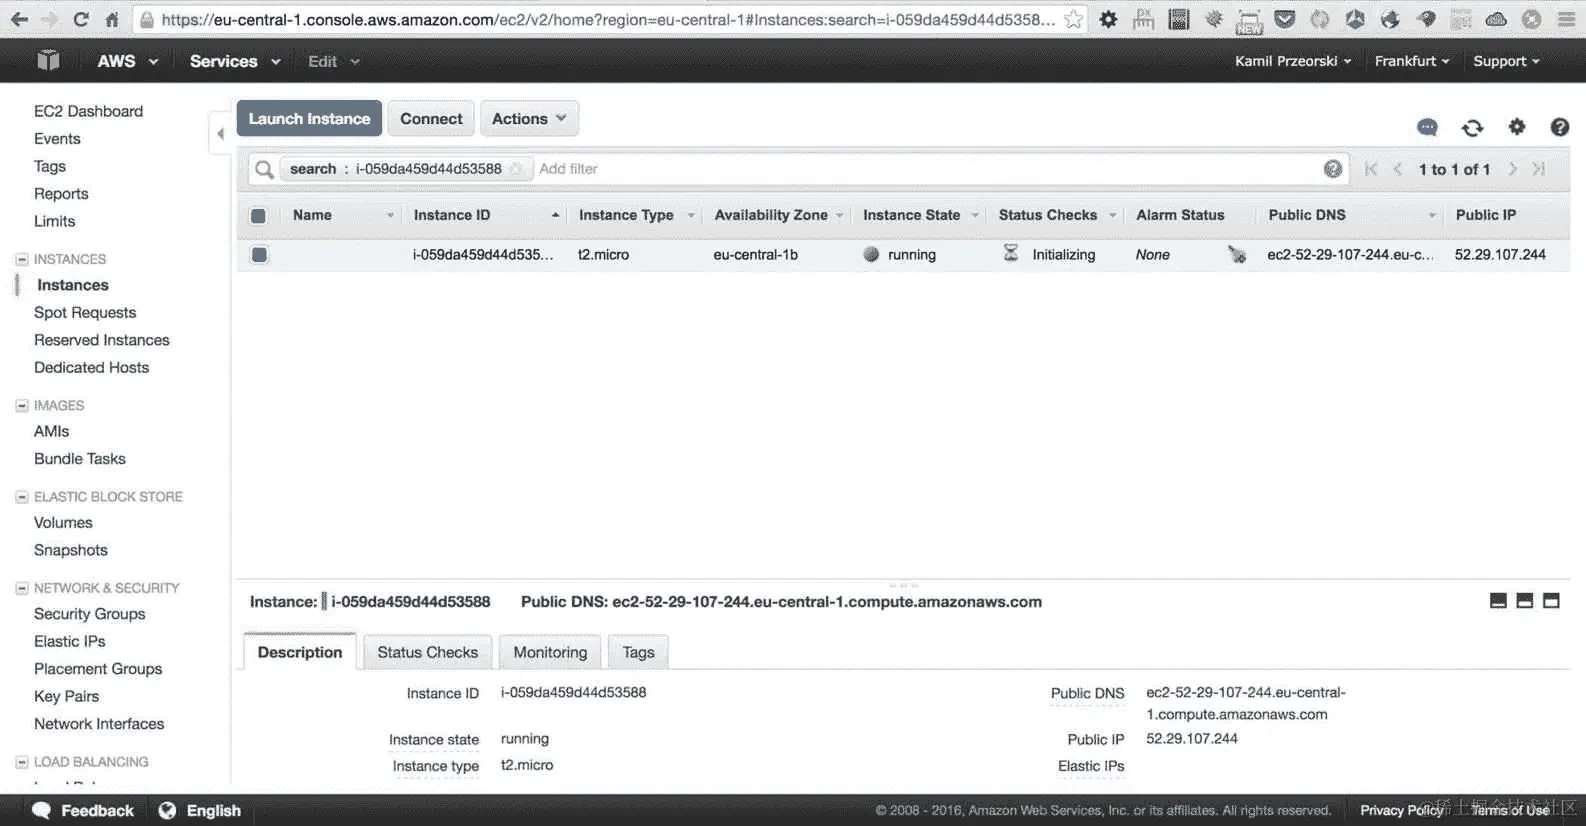Collapse the NETWORK & SECURITY section
Viewport: 1586px width, 826px height.
pos(21,588)
